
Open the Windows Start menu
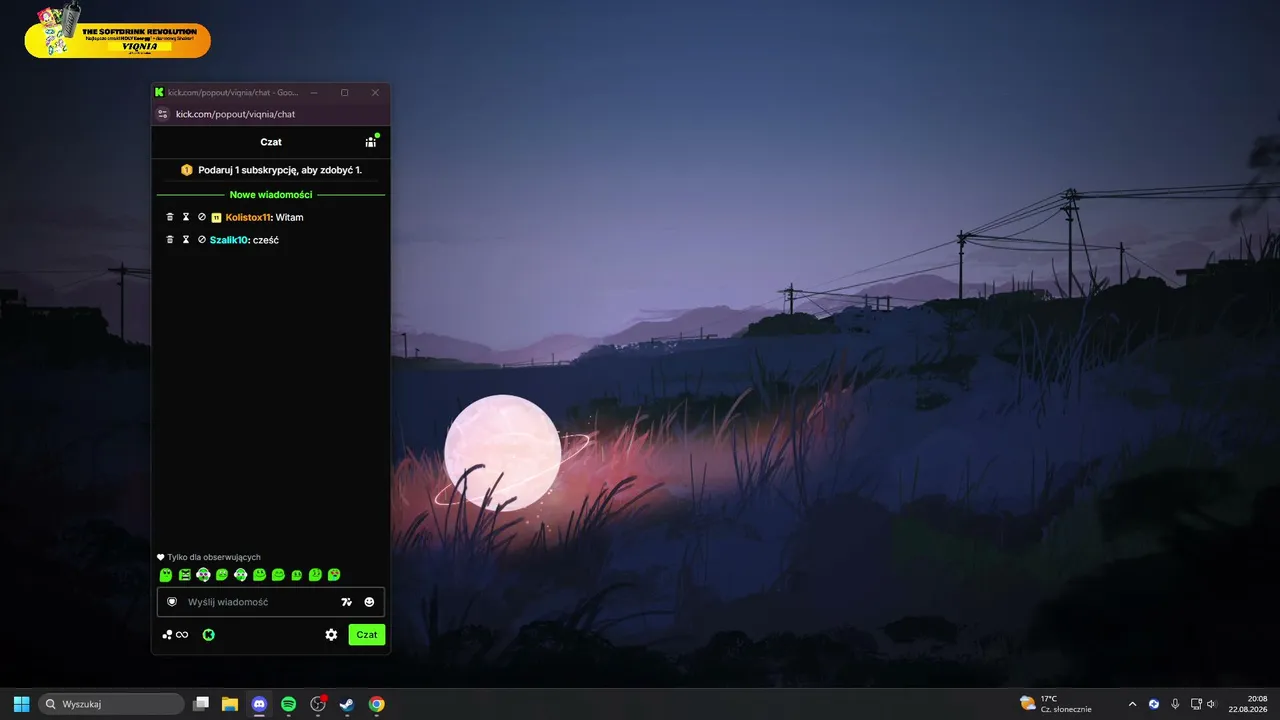pyautogui.click(x=21, y=704)
